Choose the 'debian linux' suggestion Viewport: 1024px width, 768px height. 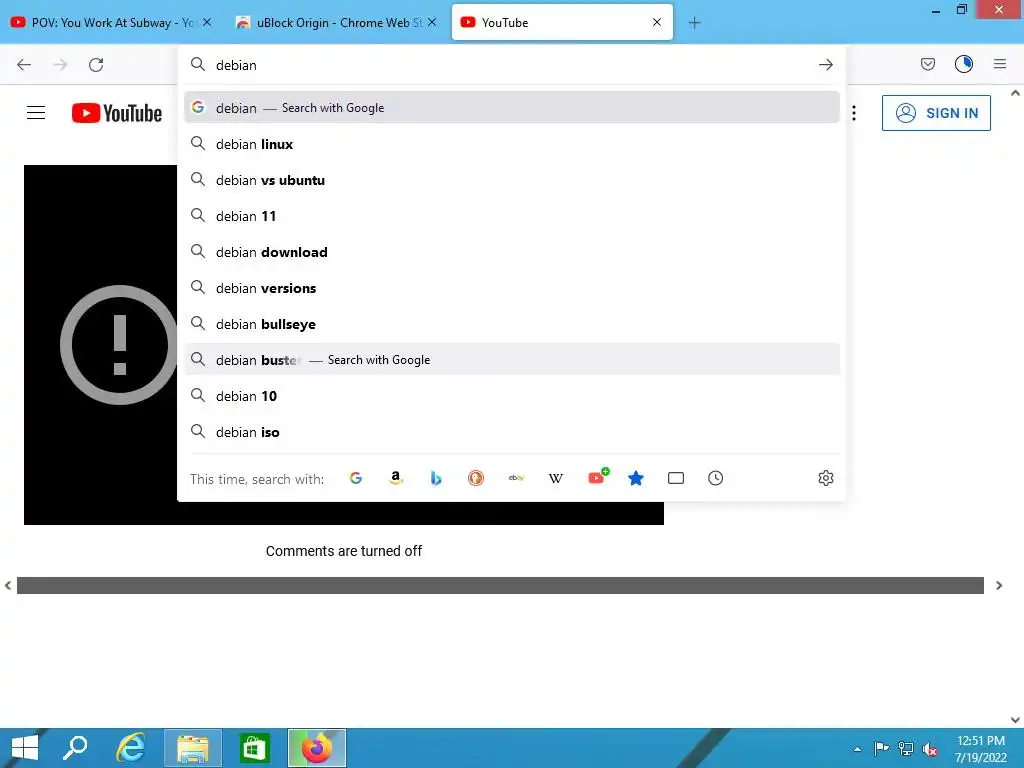[x=511, y=144]
